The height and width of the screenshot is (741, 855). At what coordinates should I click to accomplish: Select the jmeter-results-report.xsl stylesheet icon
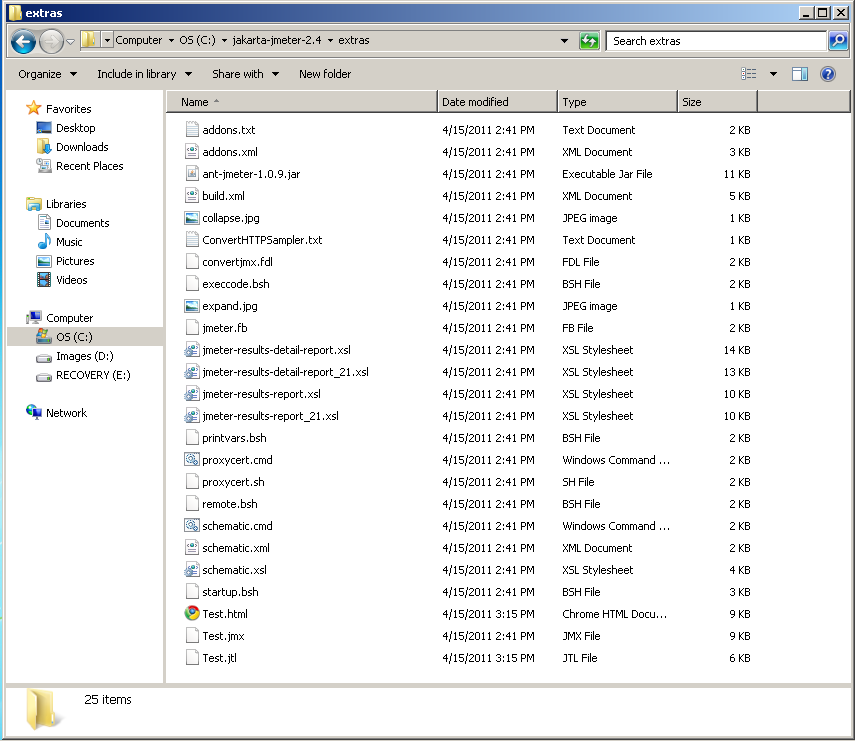click(191, 394)
